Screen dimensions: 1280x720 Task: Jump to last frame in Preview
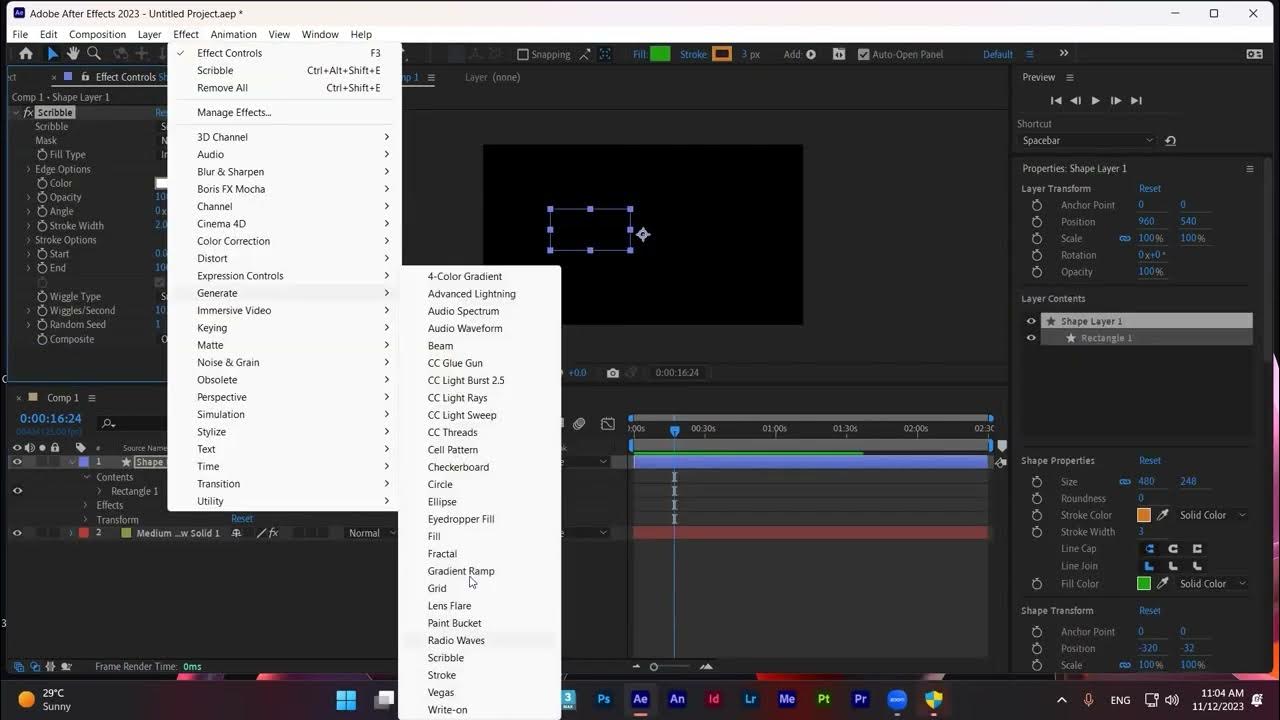pos(1136,101)
